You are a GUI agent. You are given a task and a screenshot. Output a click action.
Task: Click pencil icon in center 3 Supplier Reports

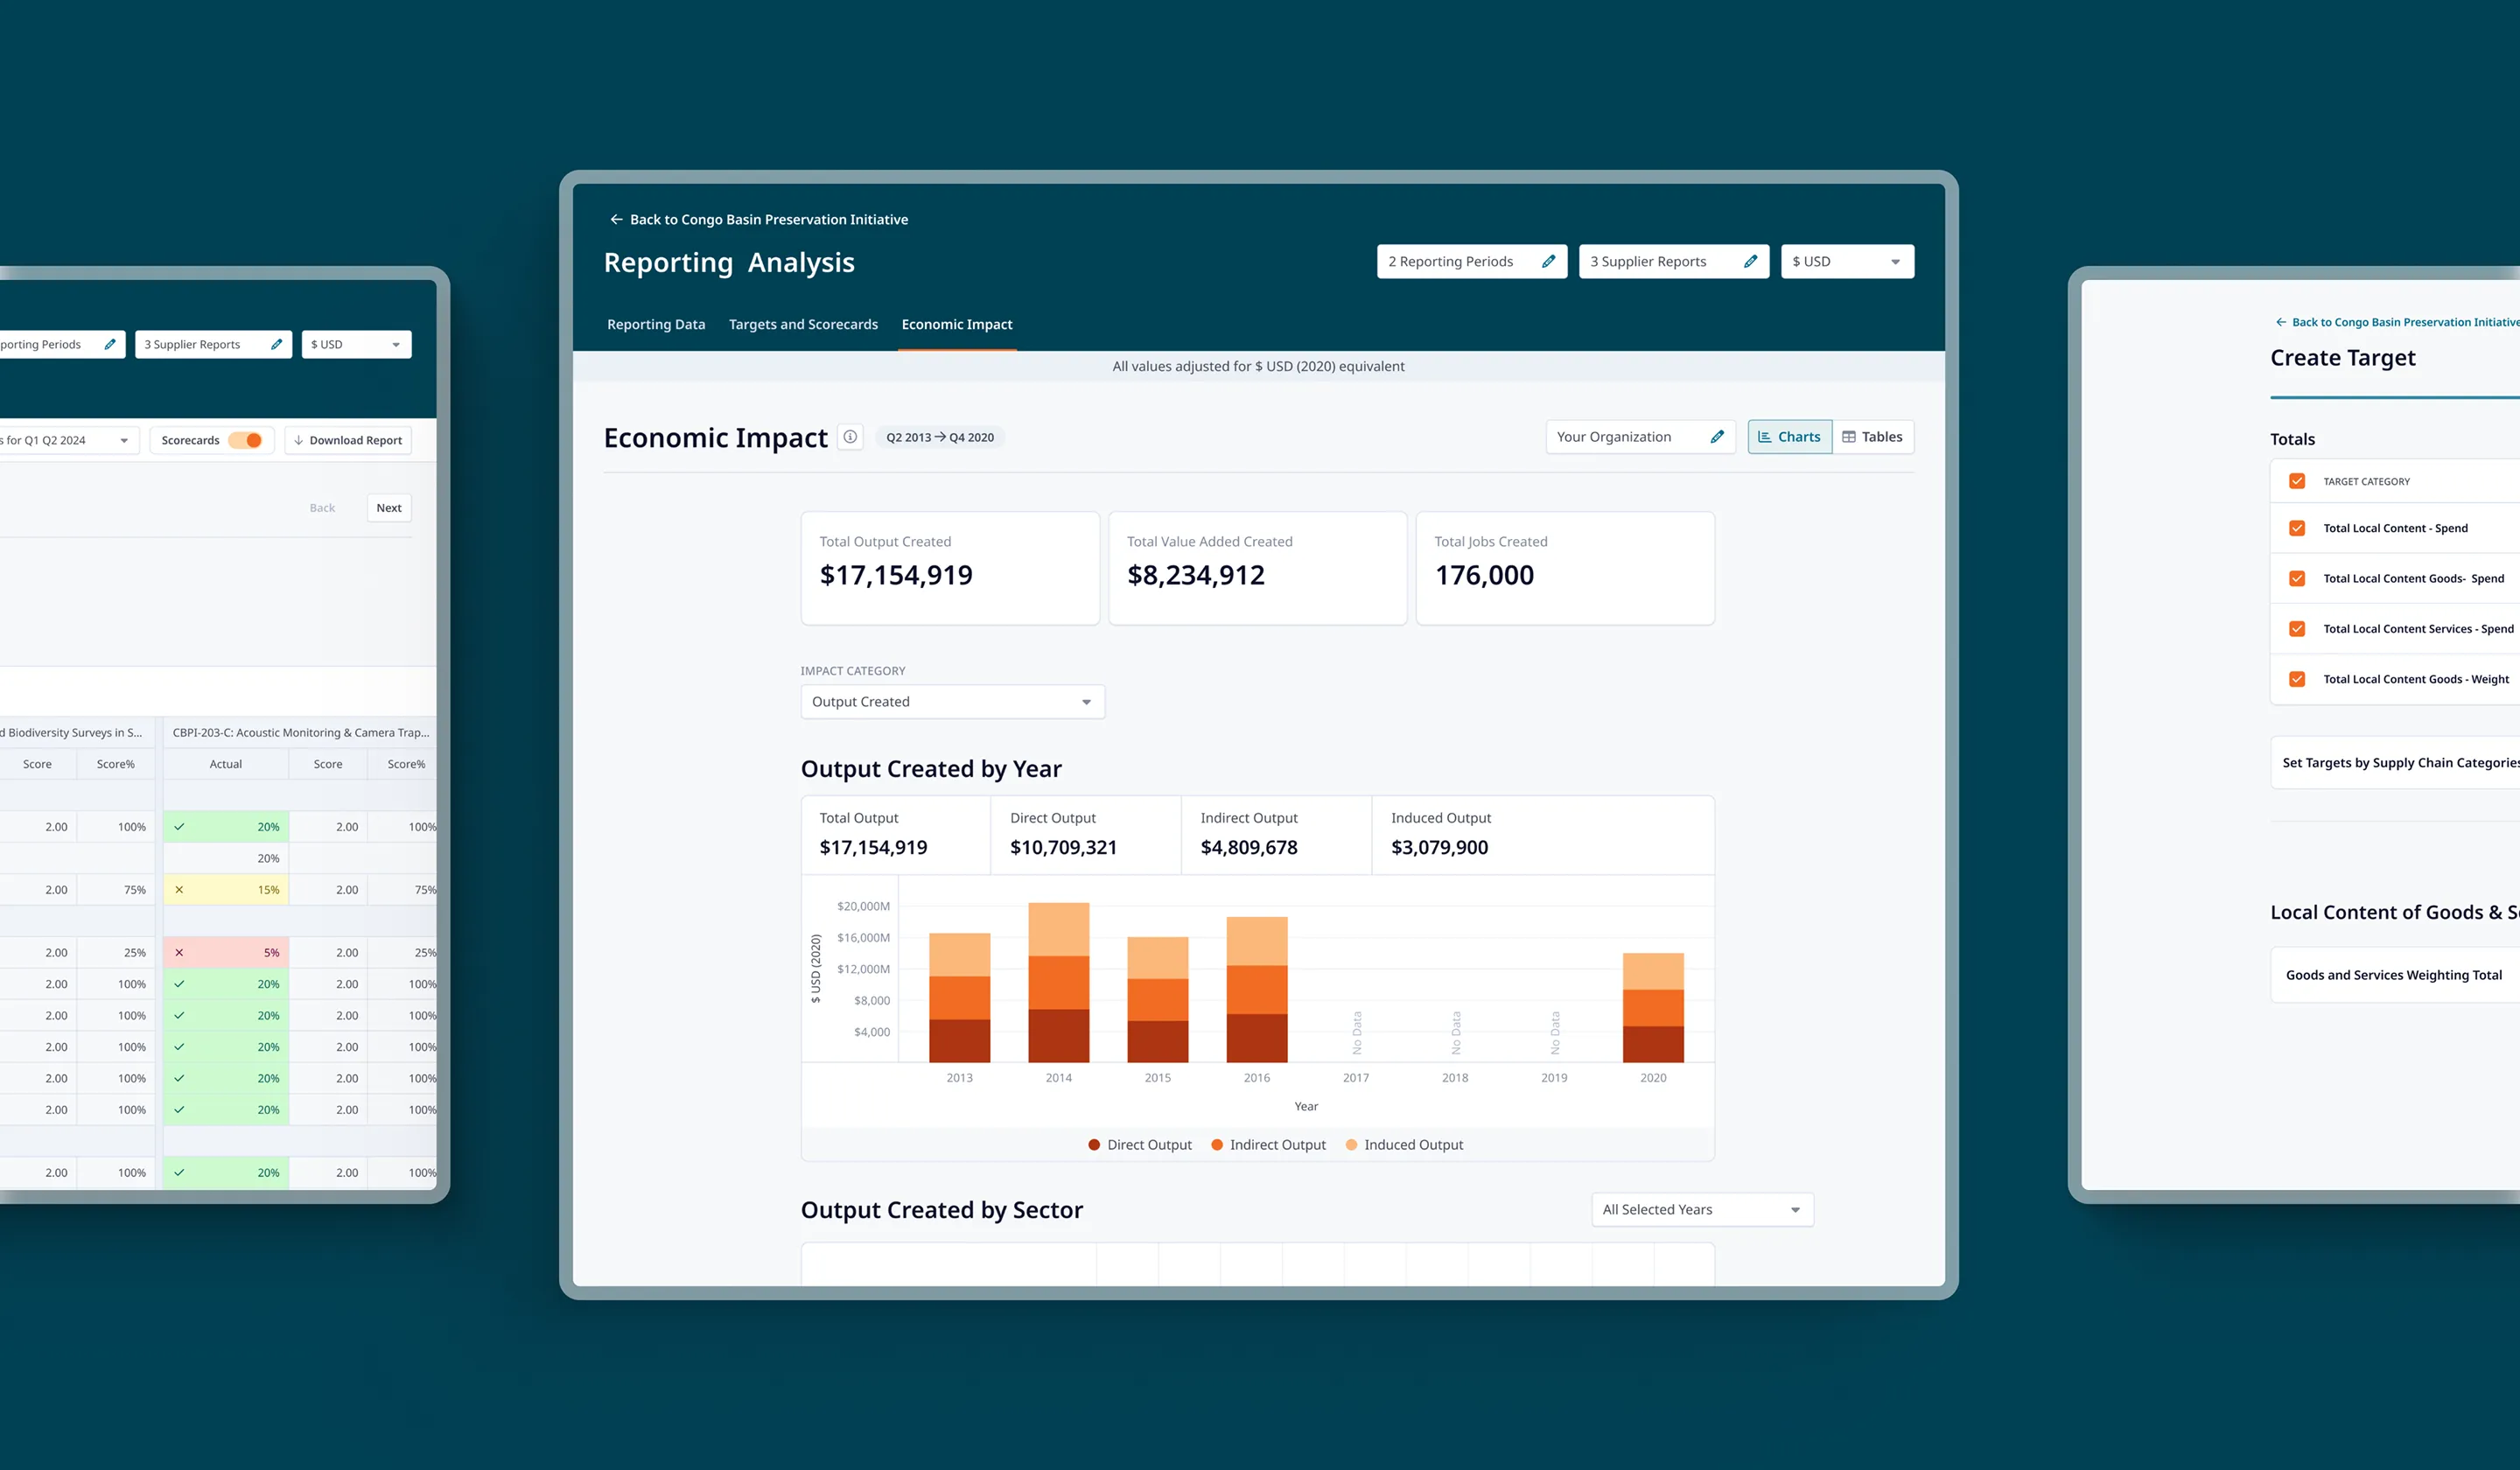click(x=1750, y=262)
